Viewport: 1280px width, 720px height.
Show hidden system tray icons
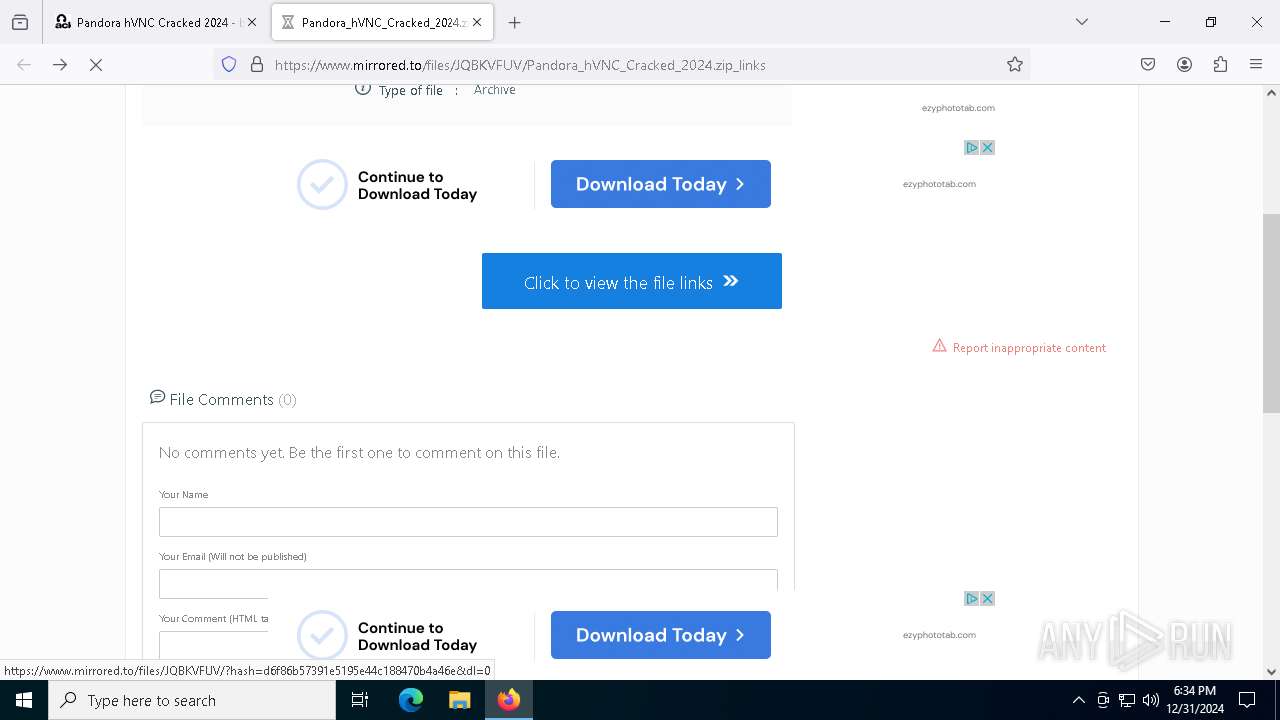1078,700
